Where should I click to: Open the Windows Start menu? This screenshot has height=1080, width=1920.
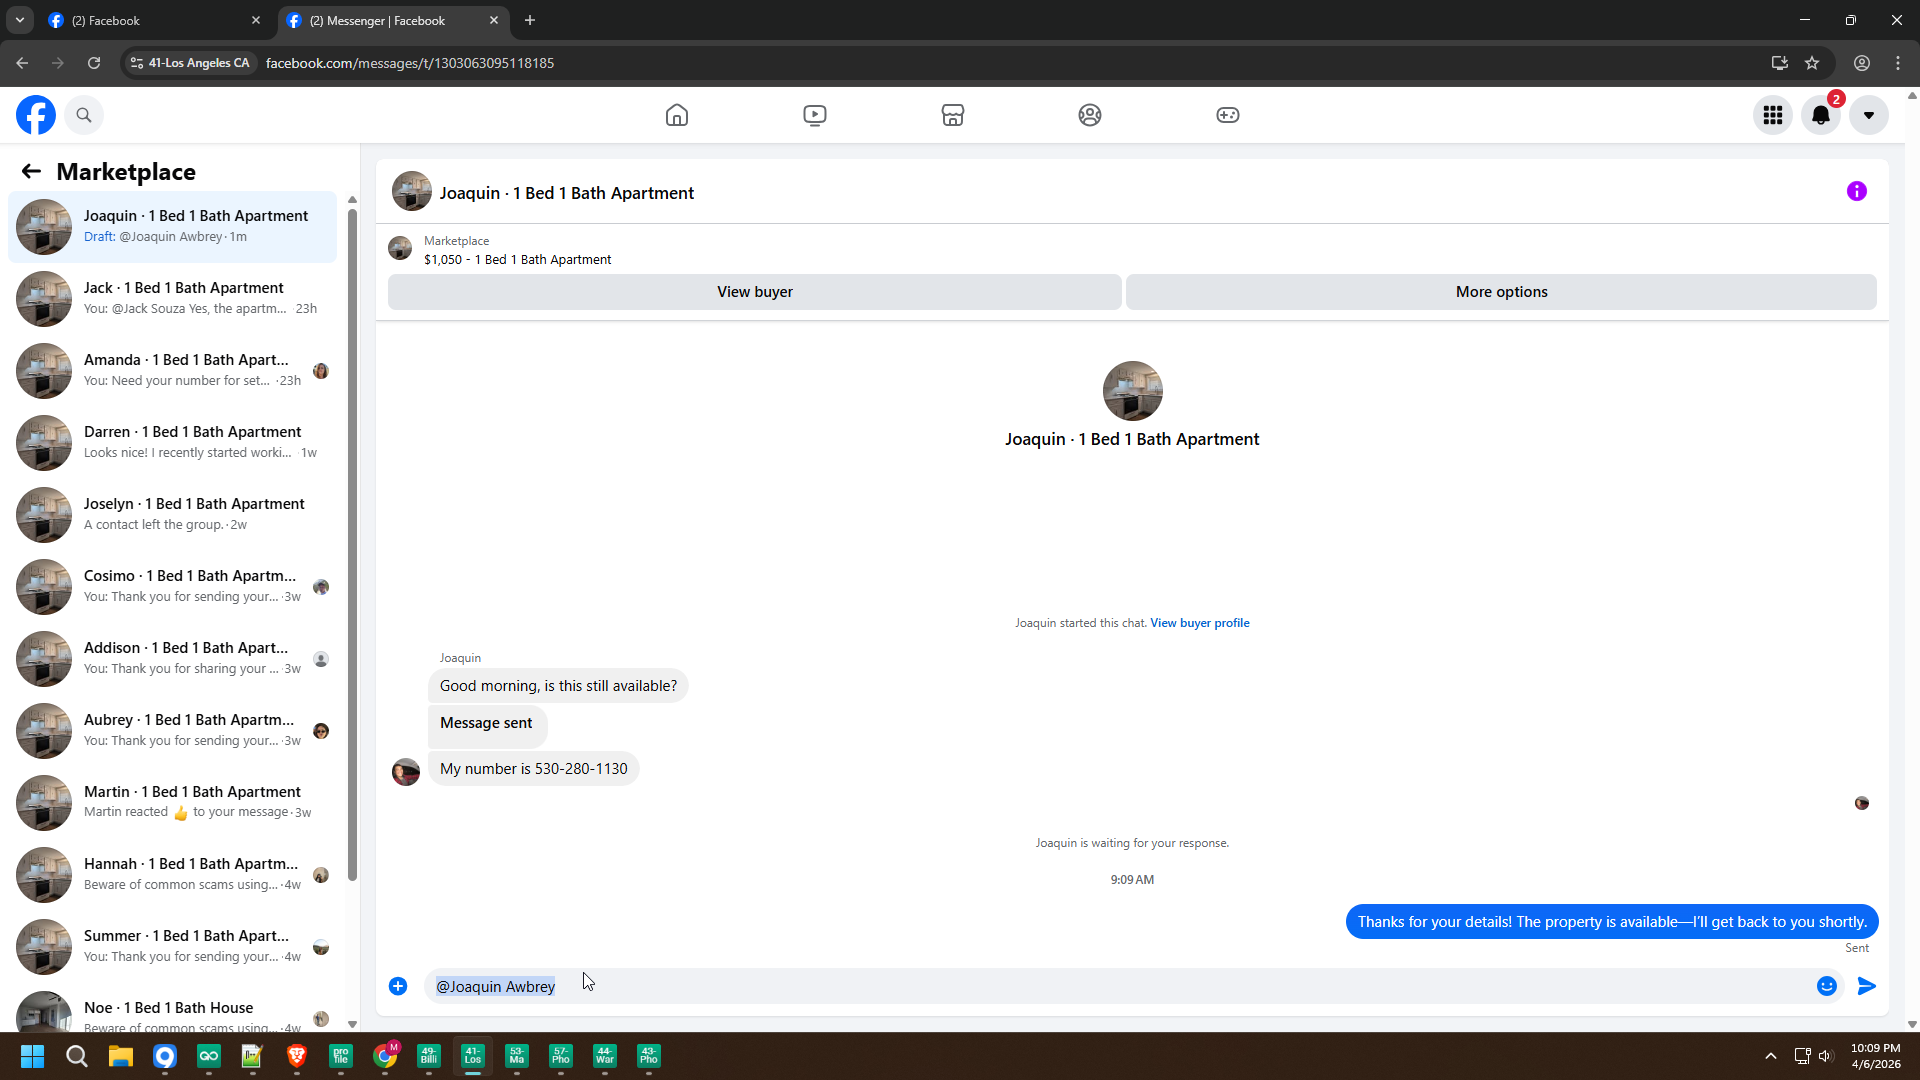tap(32, 1056)
